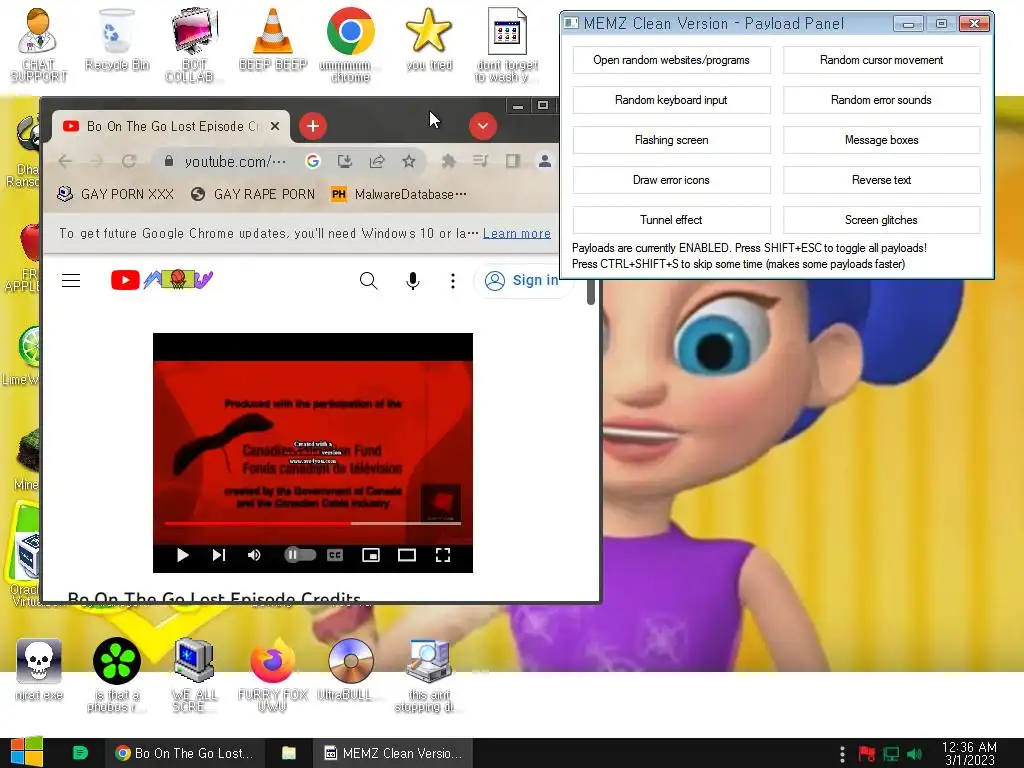Open the Windows Start button
1024x768 pixels.
tap(27, 752)
